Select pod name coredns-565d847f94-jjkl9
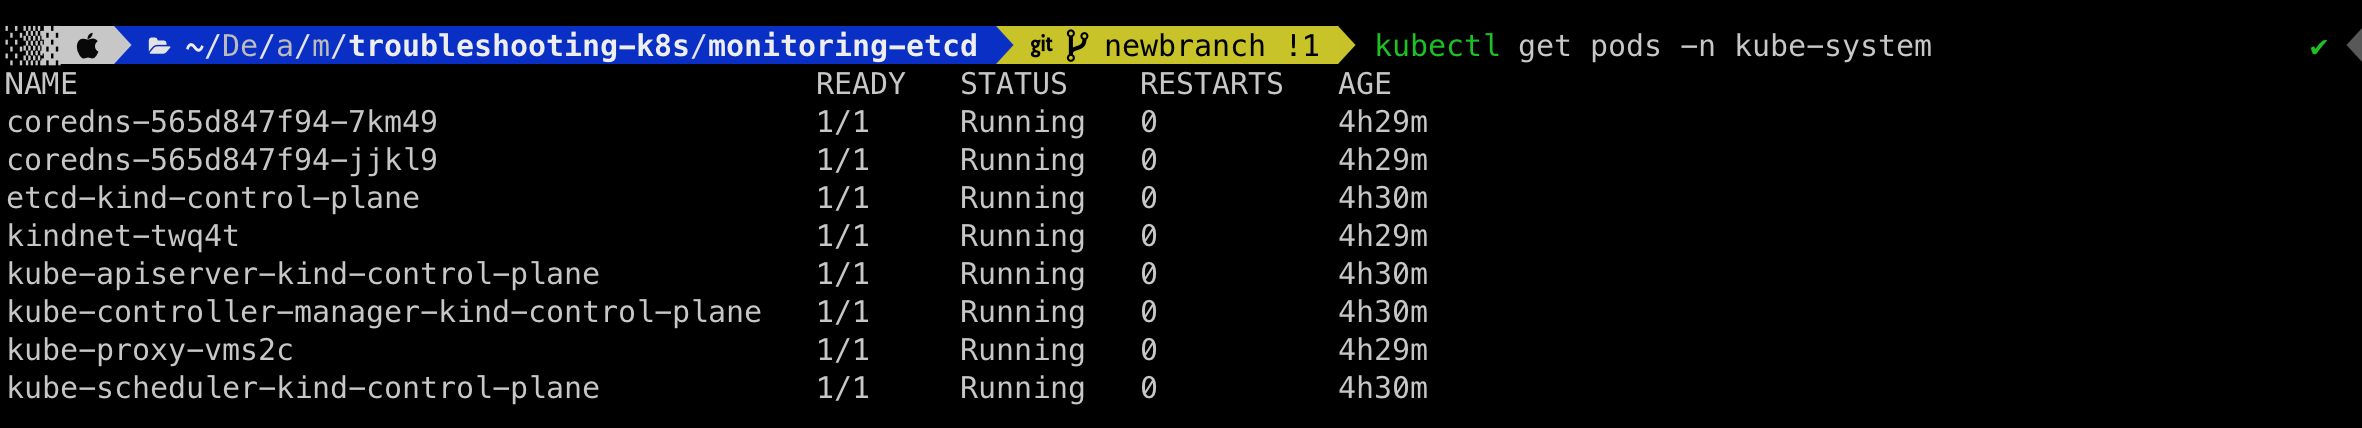The height and width of the screenshot is (428, 2362). tap(222, 160)
